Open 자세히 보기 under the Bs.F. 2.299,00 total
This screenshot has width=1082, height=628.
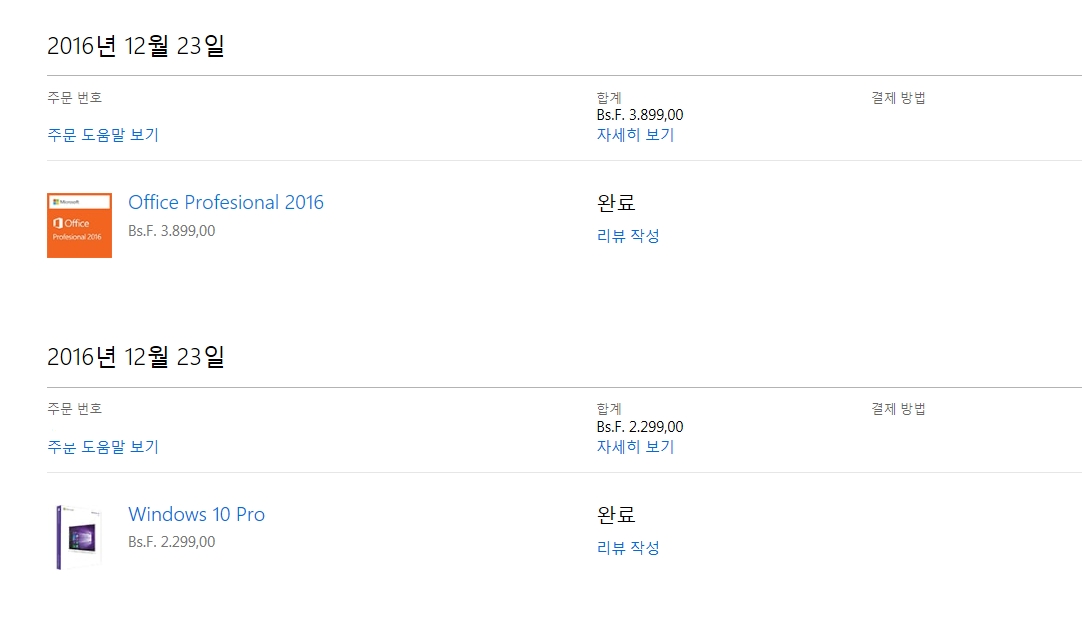pos(635,447)
